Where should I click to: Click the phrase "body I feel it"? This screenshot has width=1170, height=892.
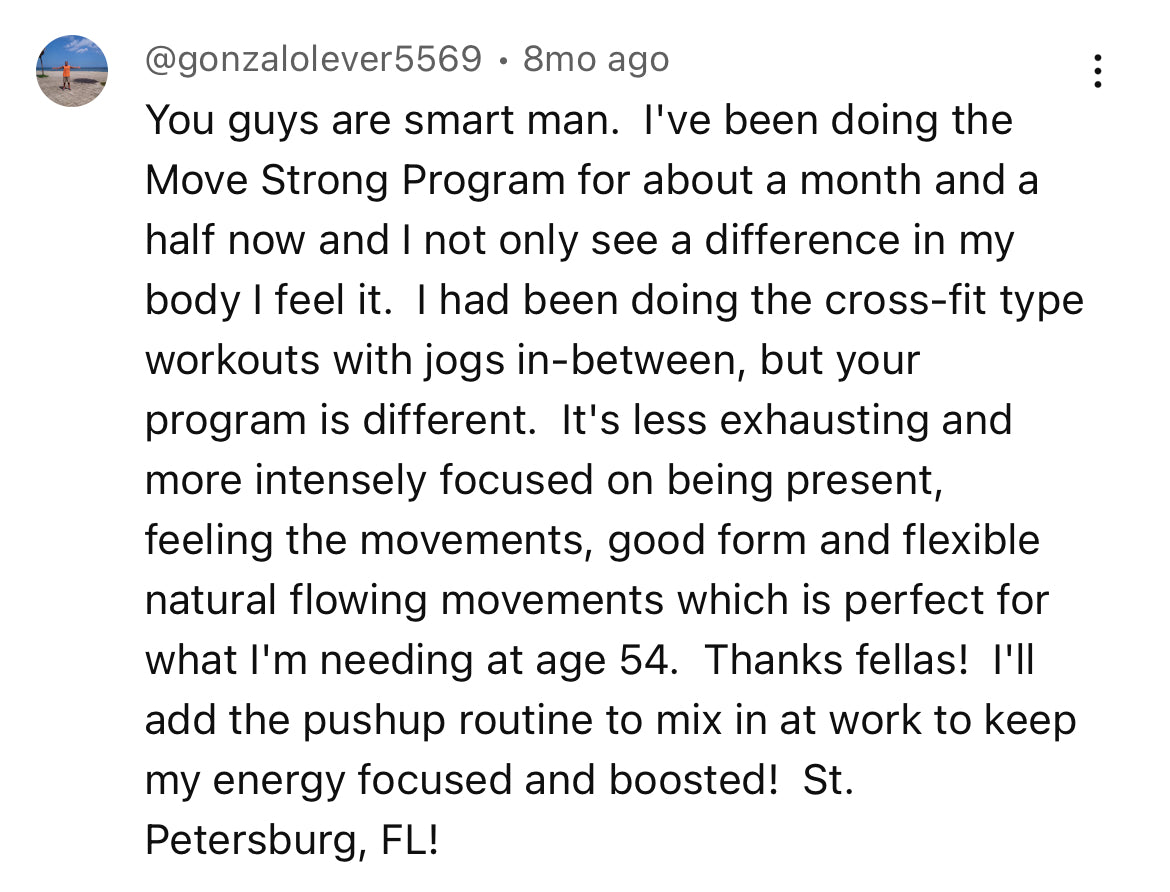[266, 301]
